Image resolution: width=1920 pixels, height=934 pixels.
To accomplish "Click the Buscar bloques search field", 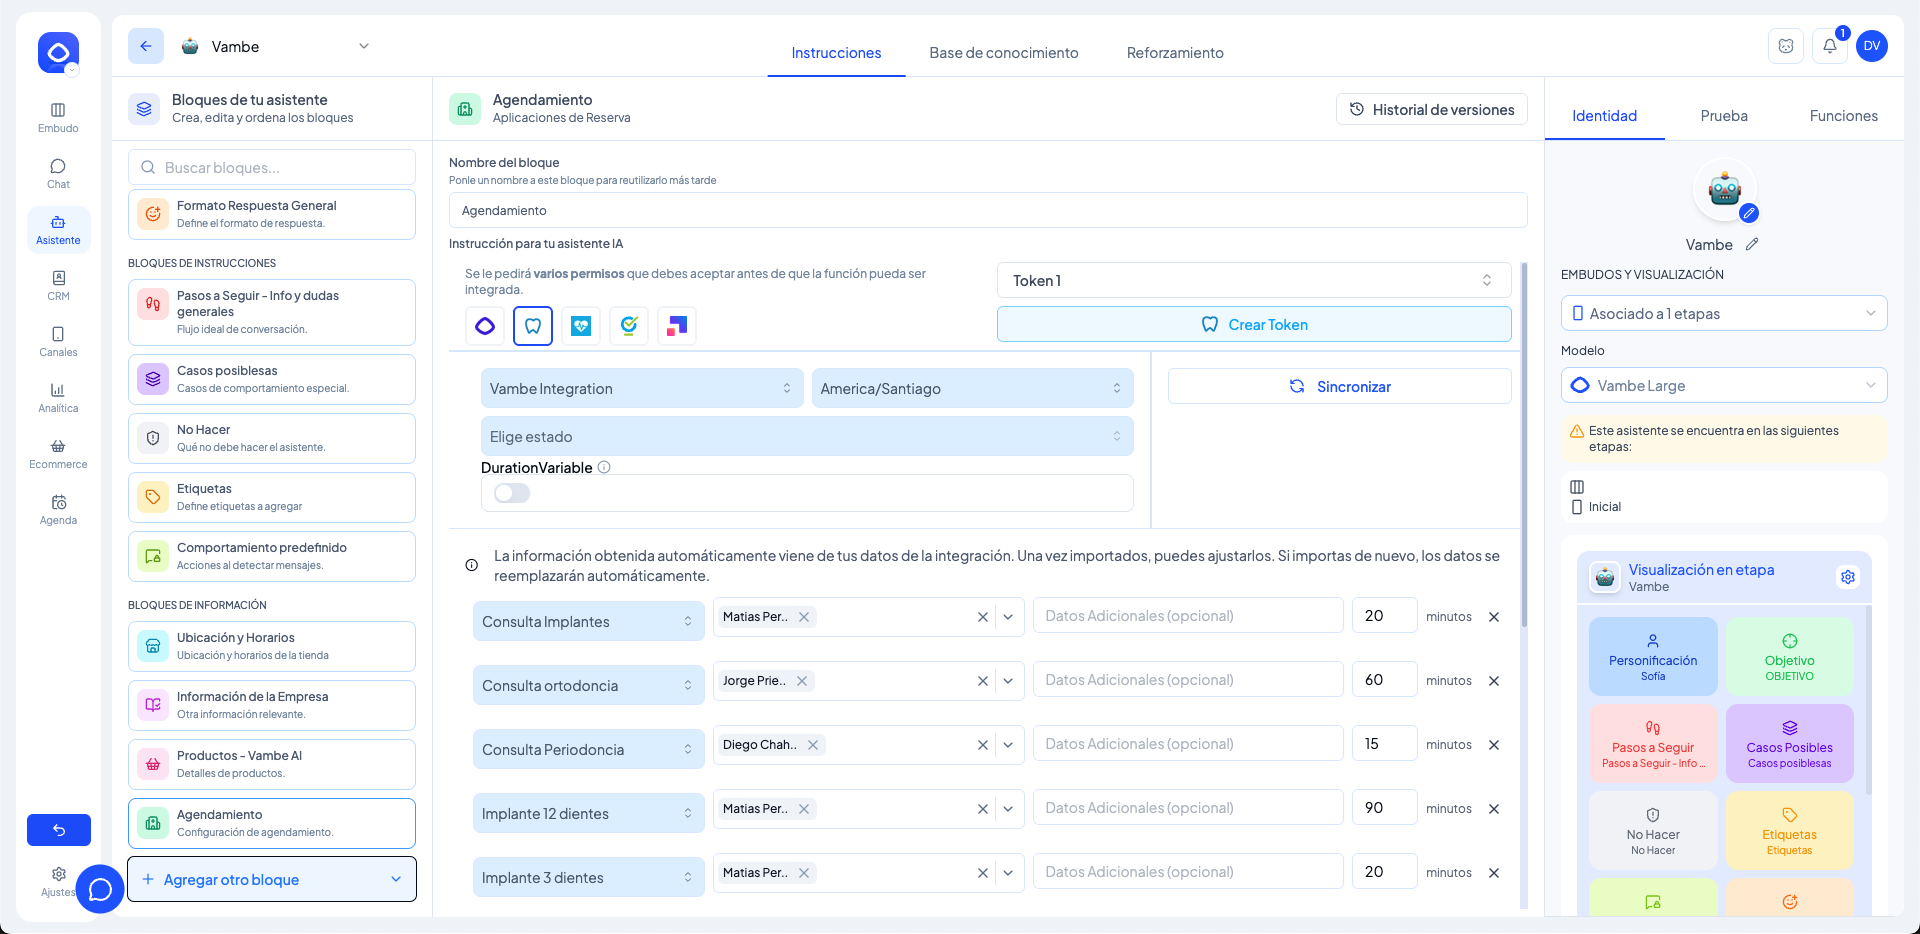I will 272,168.
